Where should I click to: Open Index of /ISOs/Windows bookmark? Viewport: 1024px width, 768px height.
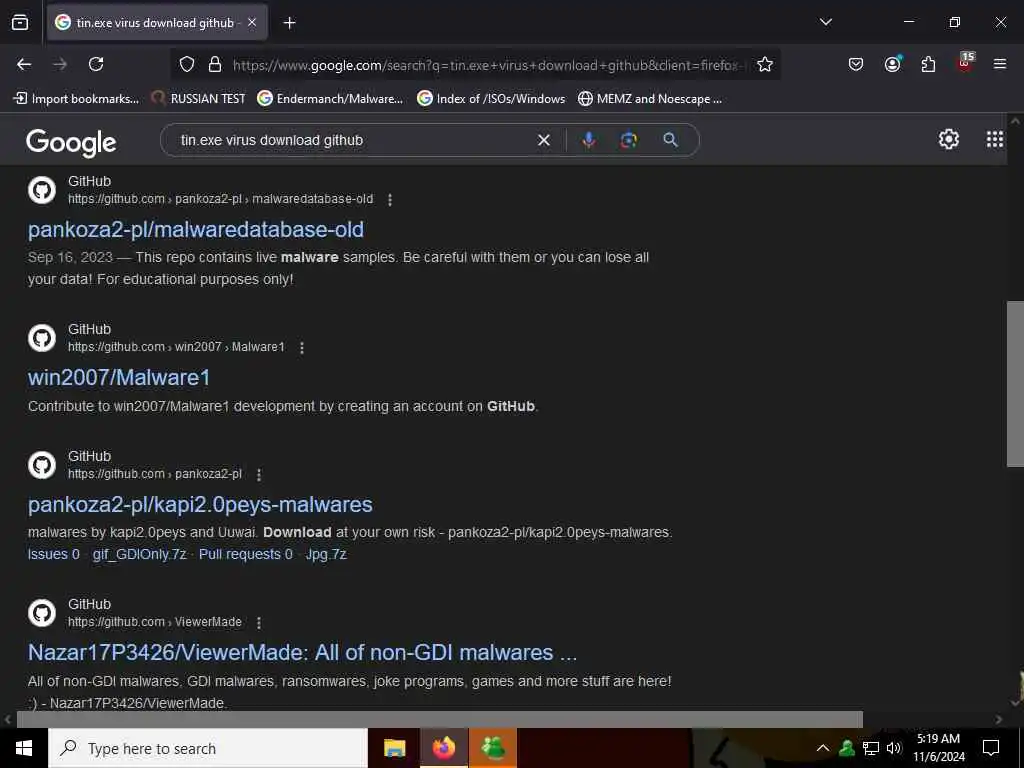point(491,99)
